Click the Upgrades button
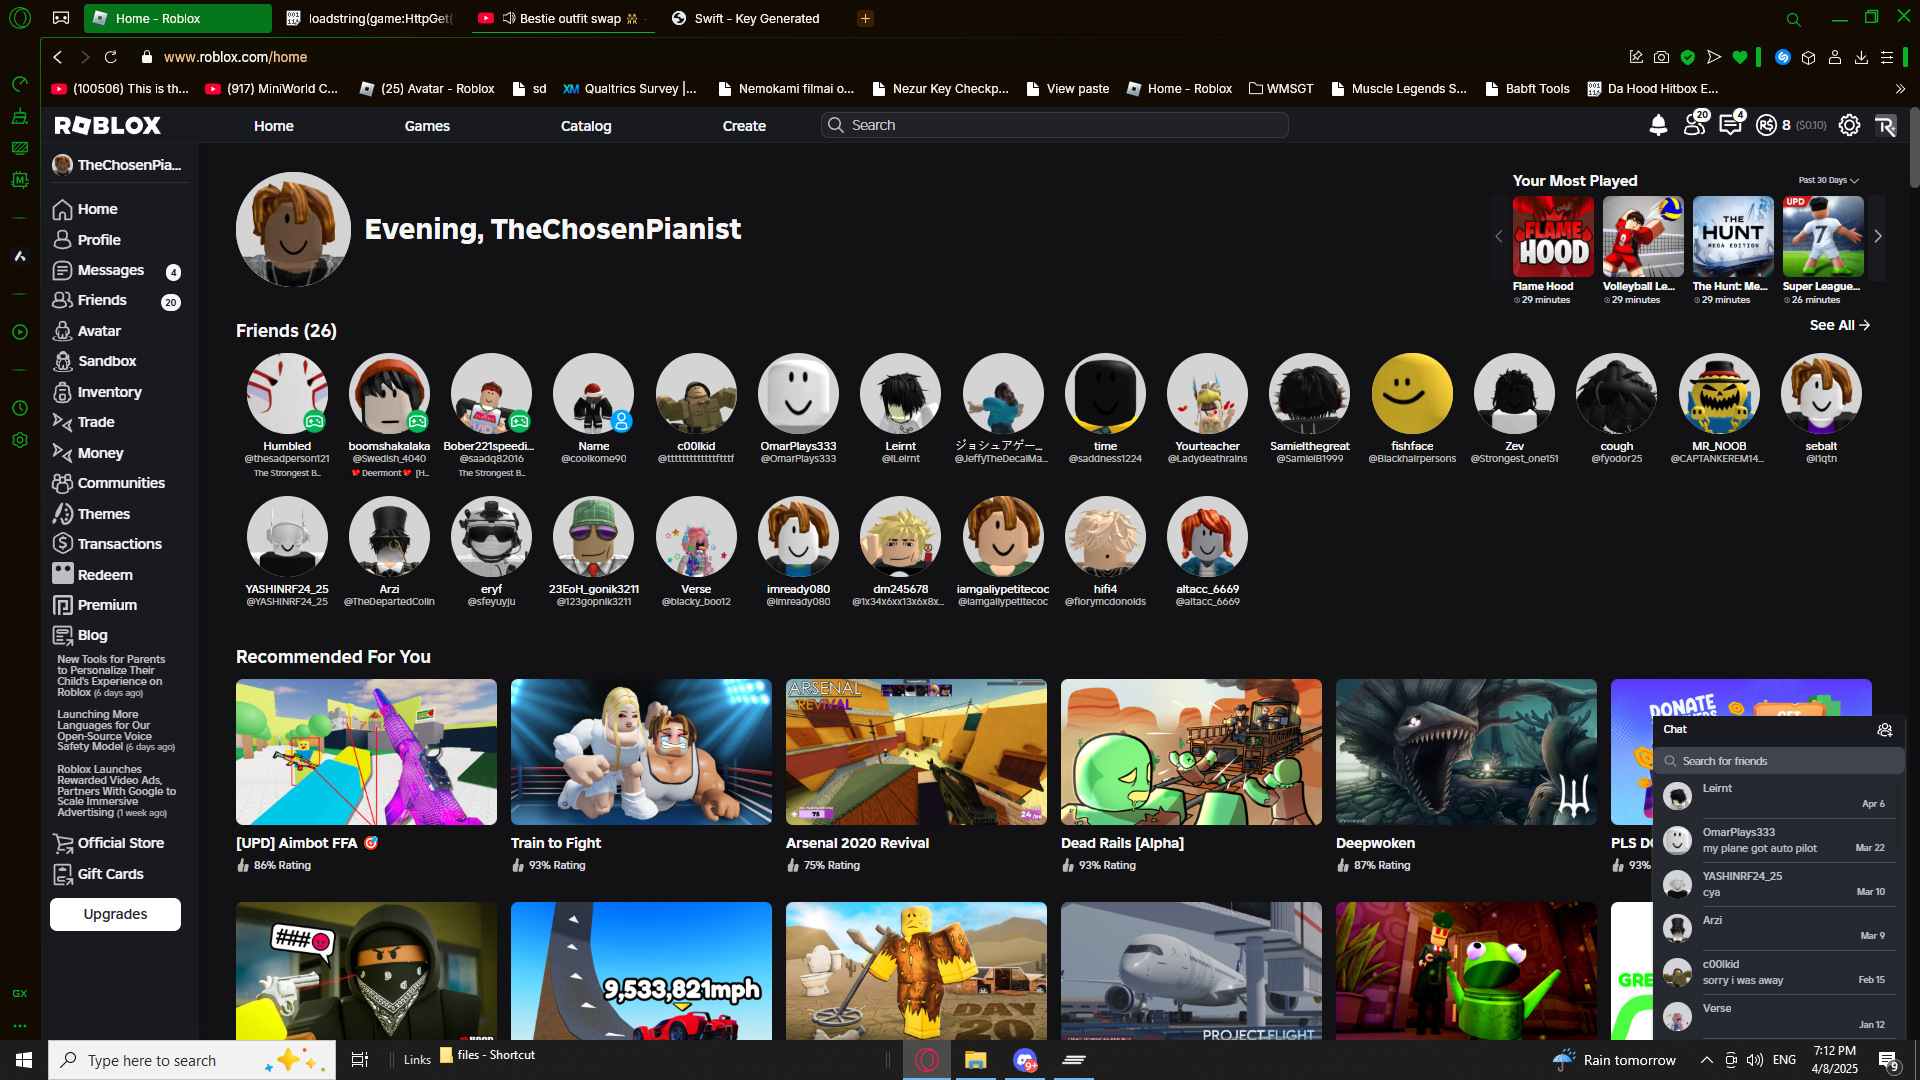Image resolution: width=1920 pixels, height=1080 pixels. 115,914
